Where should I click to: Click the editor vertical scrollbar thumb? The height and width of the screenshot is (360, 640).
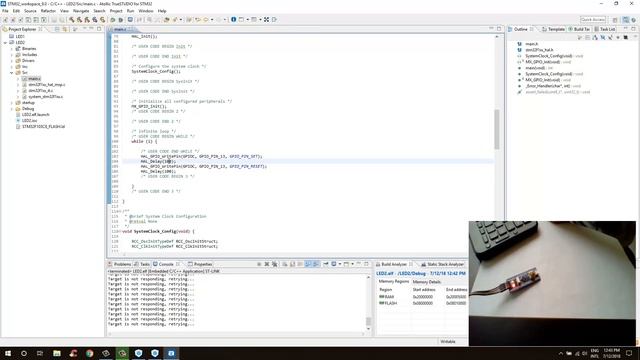[497, 129]
